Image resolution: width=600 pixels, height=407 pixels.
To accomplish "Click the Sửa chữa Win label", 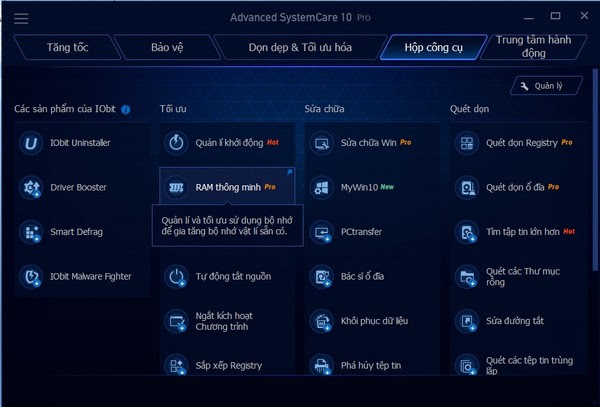I will point(368,143).
